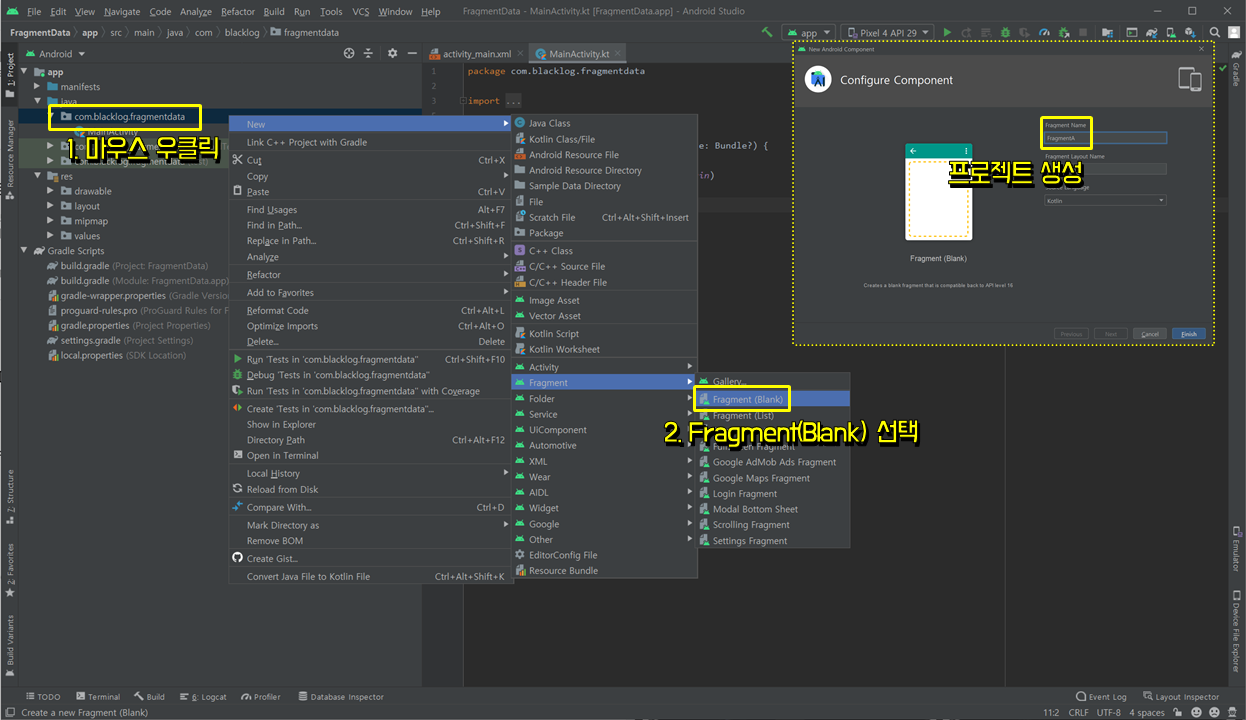
Task: Run the app with green play icon
Action: coord(947,32)
